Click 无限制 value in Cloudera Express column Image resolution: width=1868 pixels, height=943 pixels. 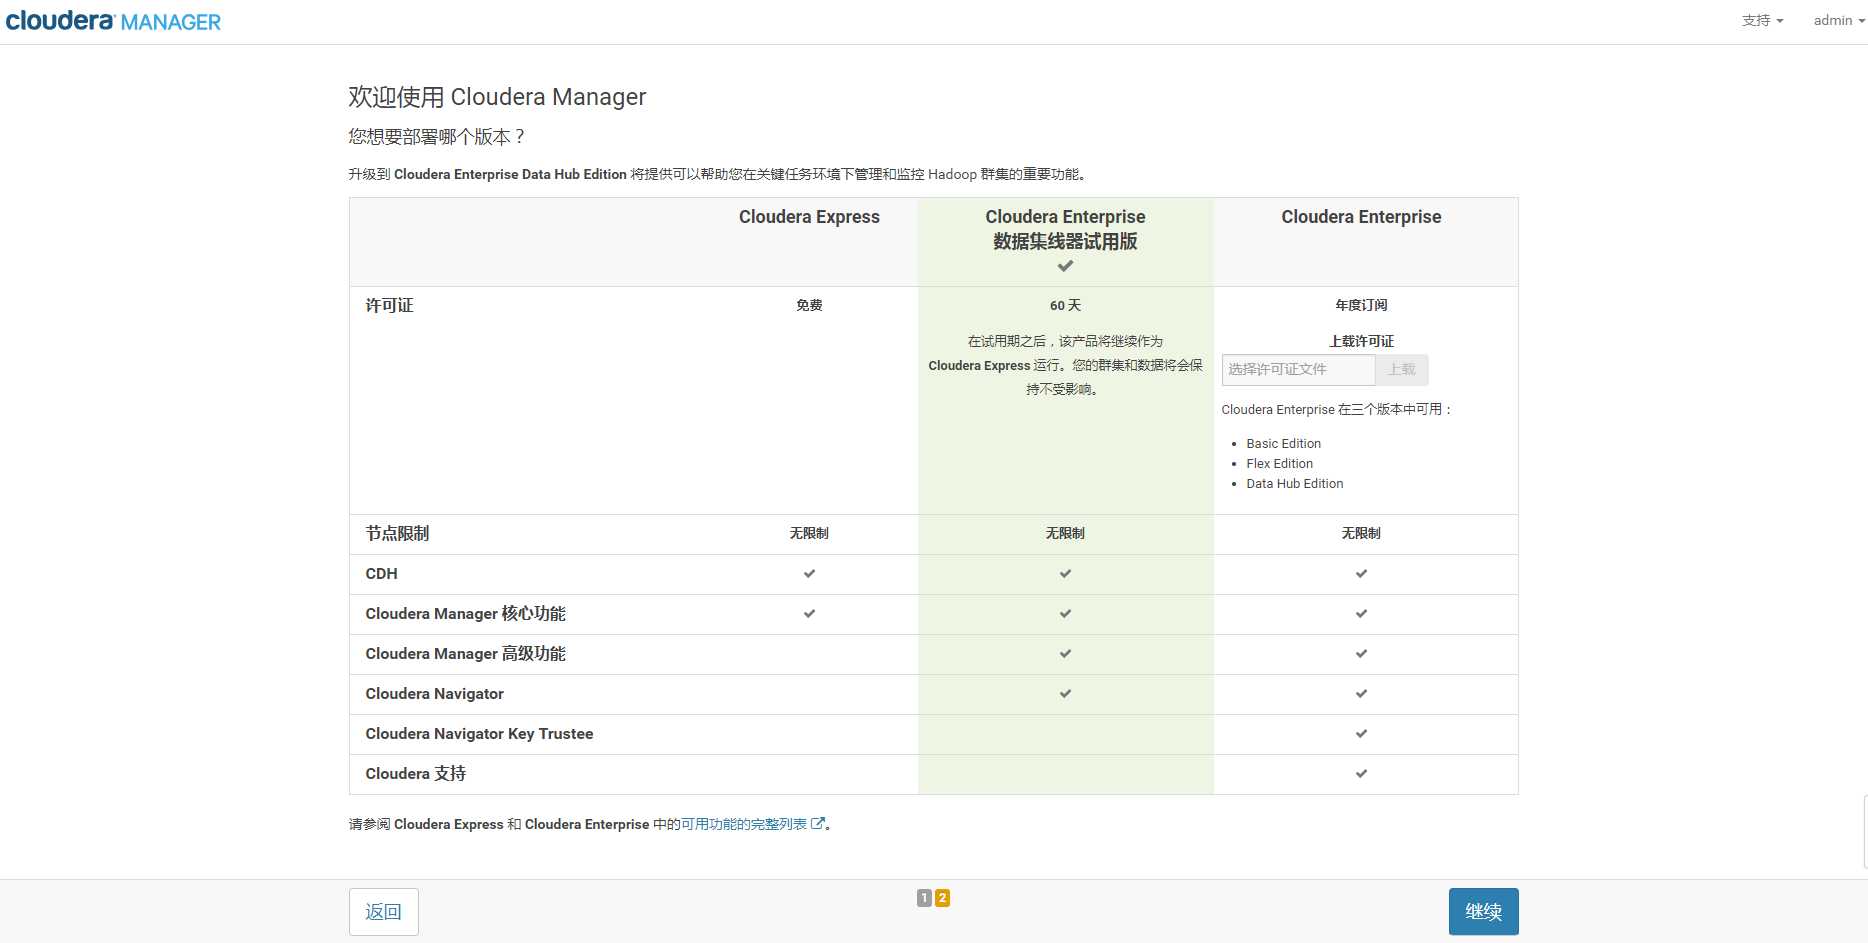click(809, 533)
